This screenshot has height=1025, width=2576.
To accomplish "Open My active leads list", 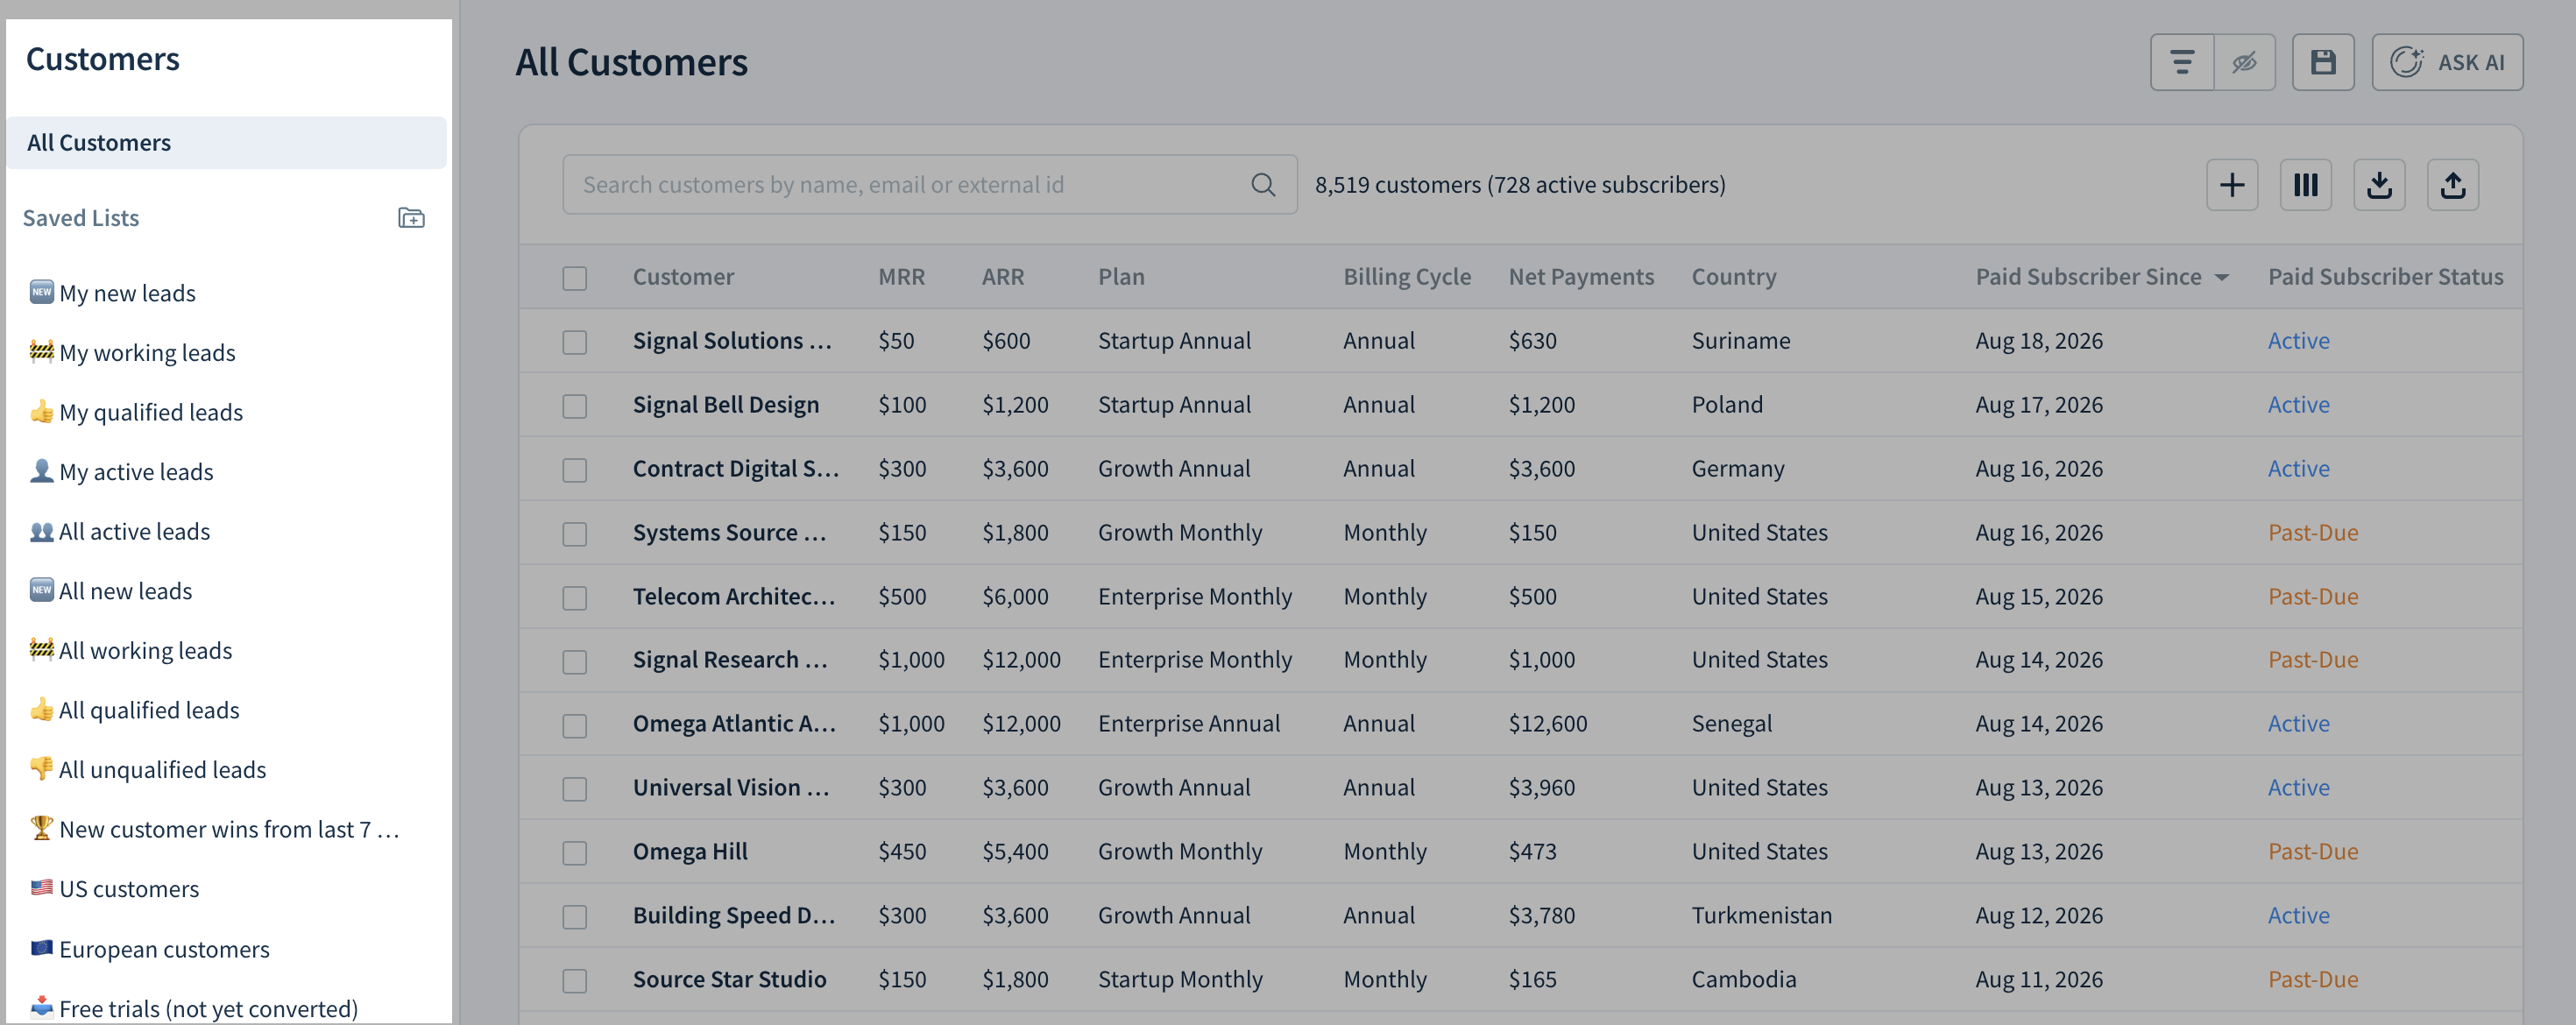I will click(x=121, y=472).
